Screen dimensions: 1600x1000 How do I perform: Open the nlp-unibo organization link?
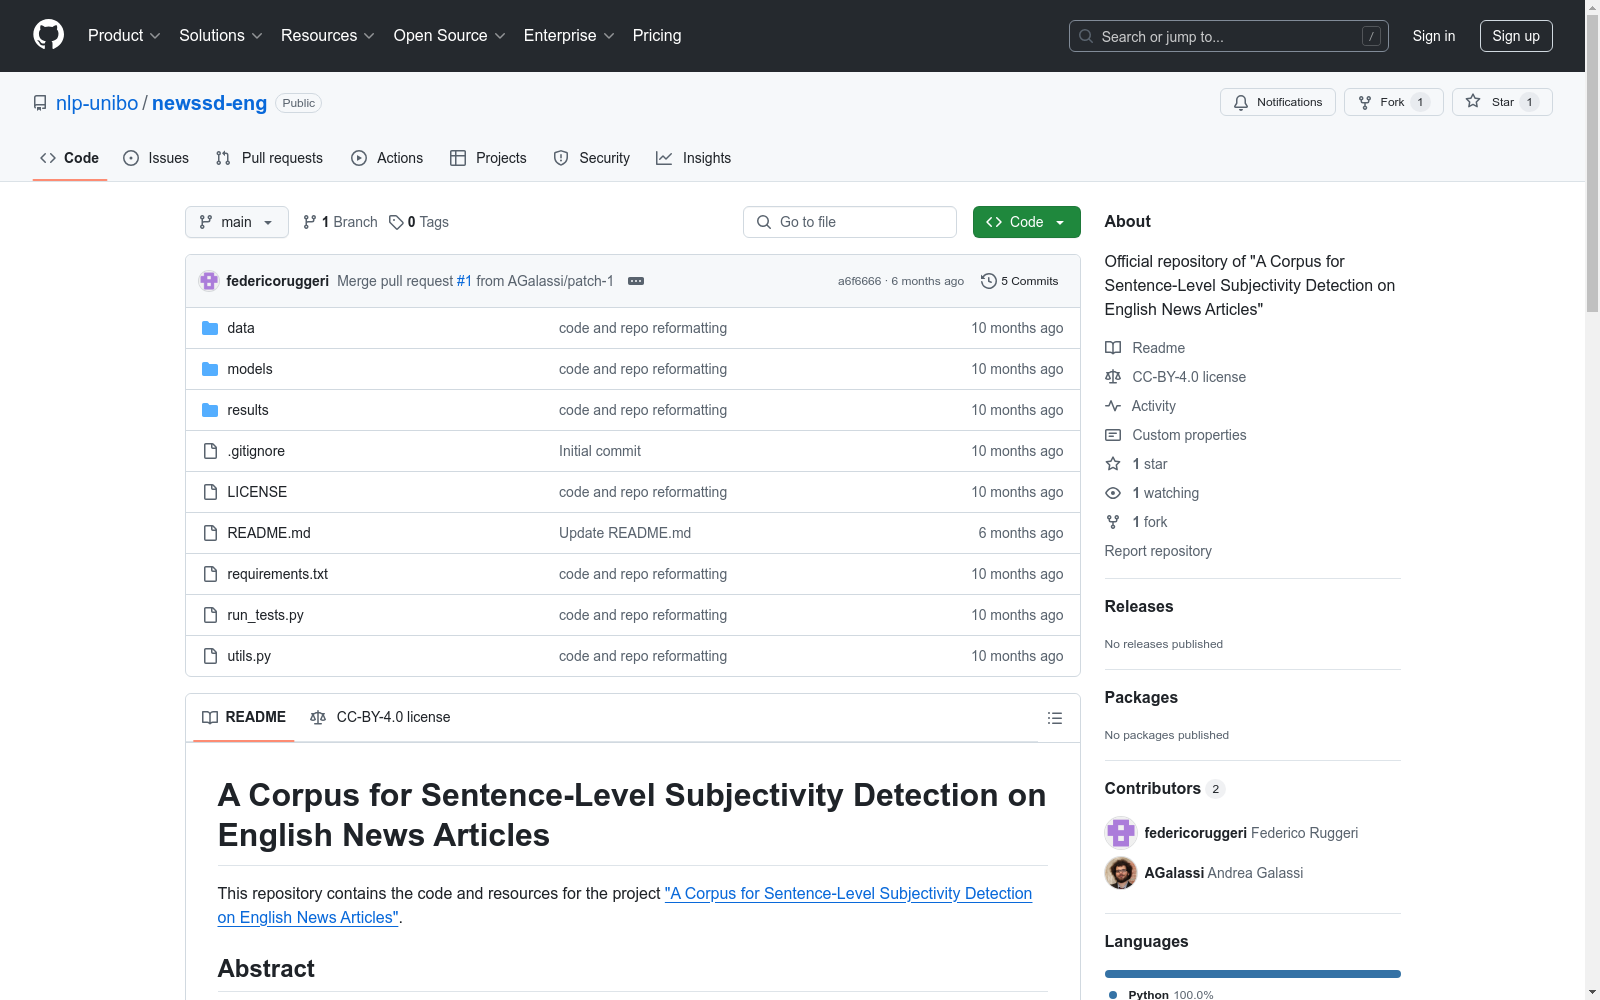97,103
